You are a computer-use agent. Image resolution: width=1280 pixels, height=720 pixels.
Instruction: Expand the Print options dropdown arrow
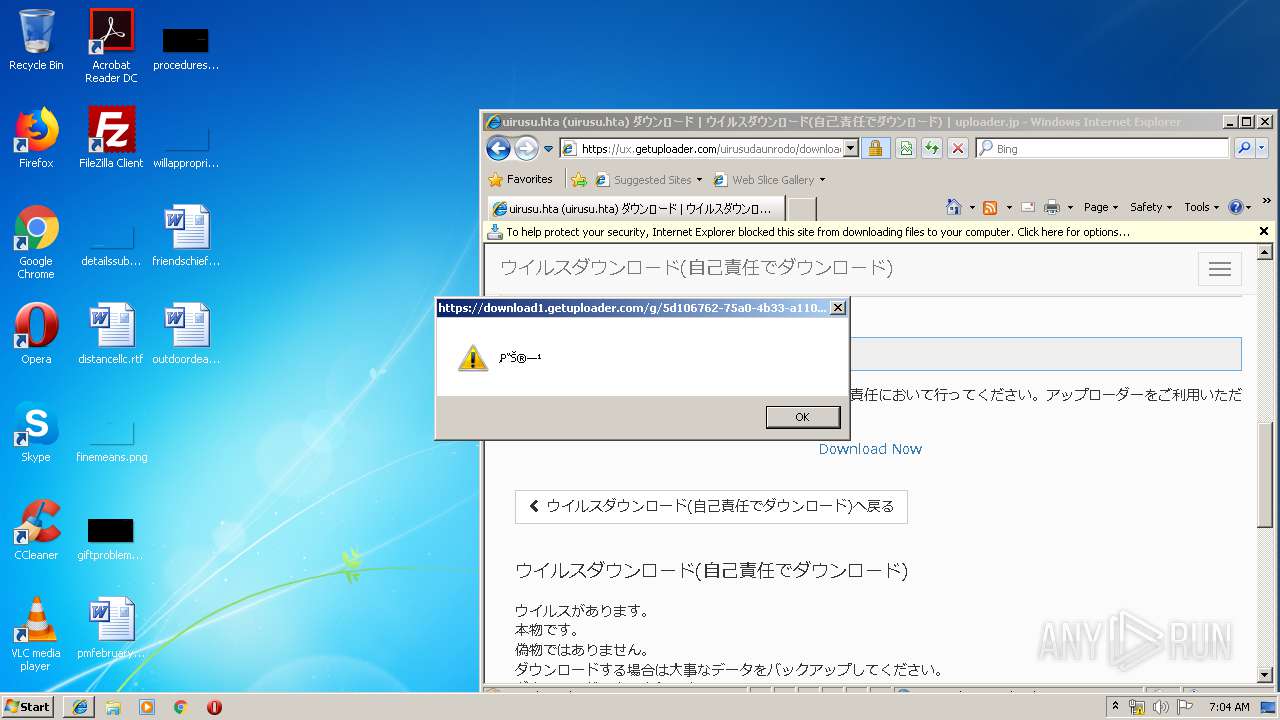(x=1069, y=208)
